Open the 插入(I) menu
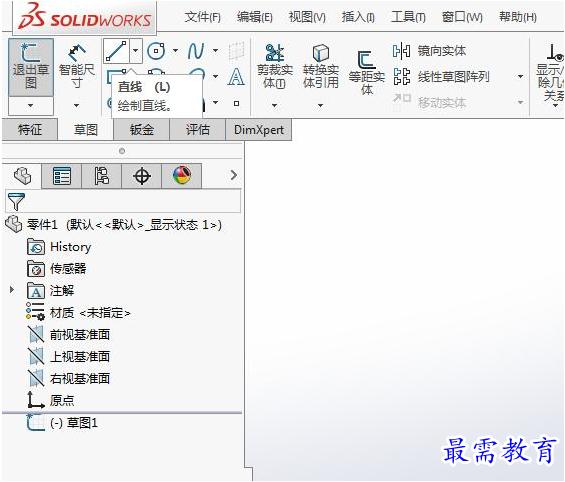The width and height of the screenshot is (565, 482). 358,17
